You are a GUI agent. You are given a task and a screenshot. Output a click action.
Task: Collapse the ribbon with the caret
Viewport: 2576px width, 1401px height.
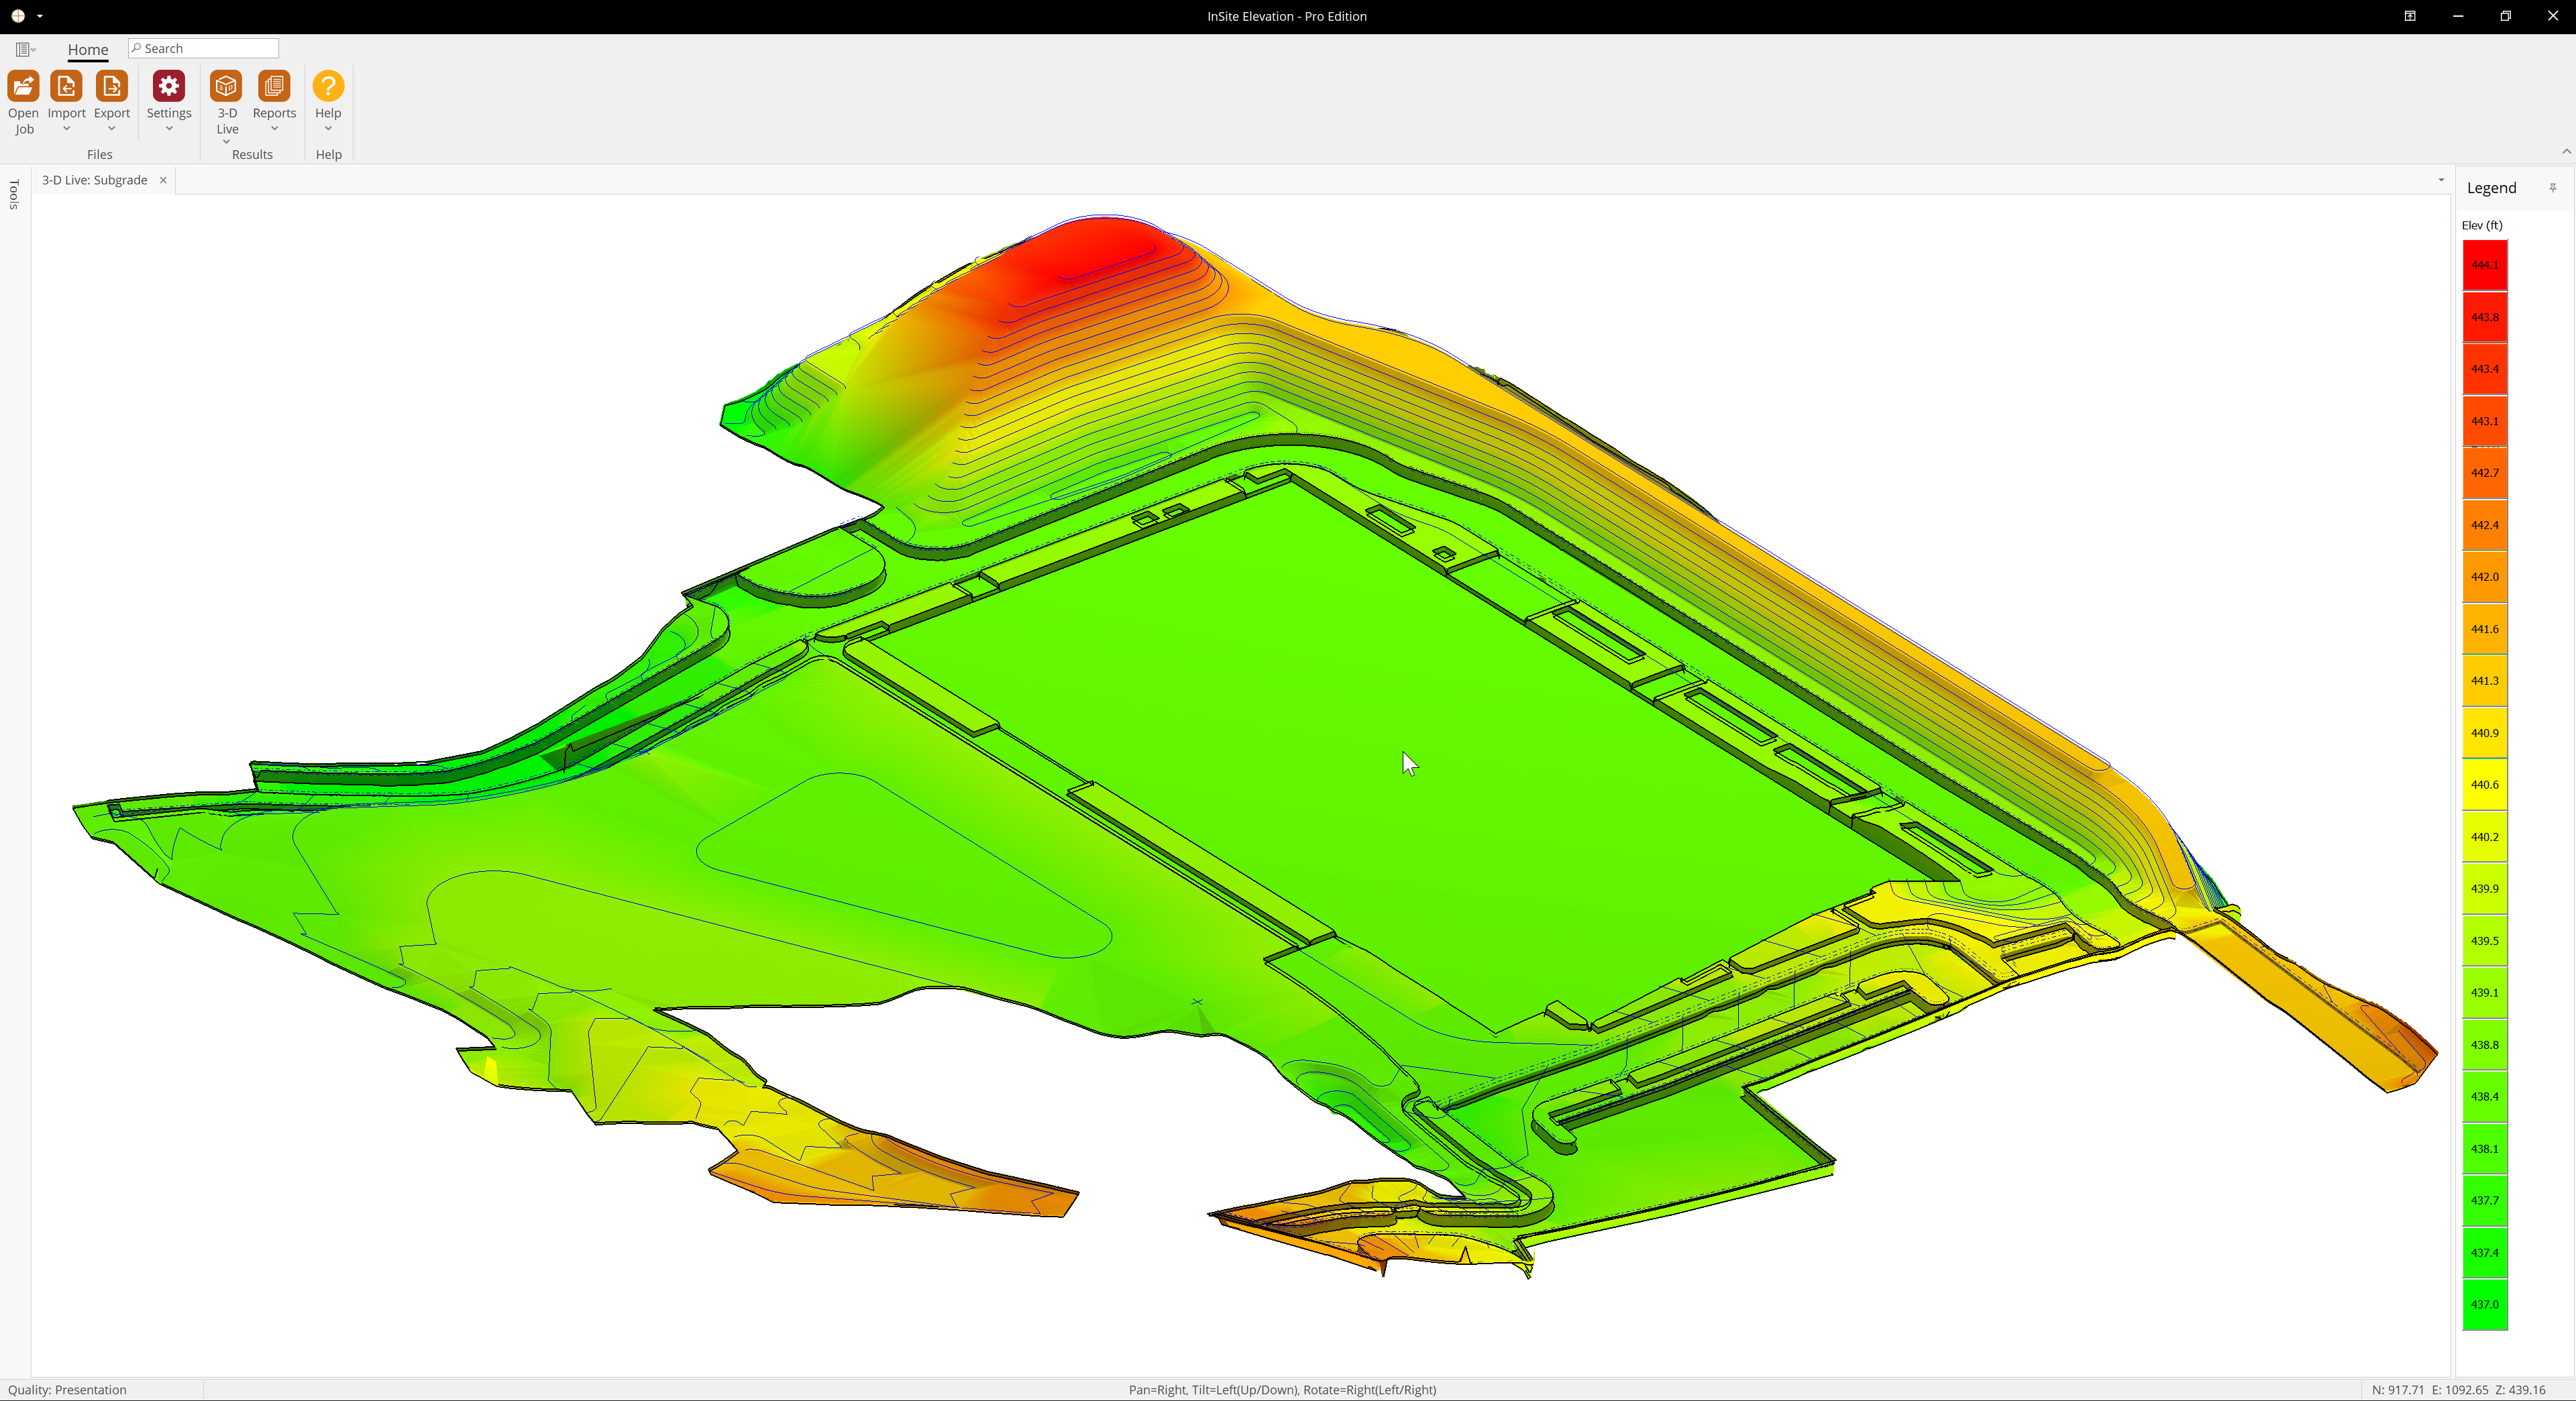tap(2566, 151)
